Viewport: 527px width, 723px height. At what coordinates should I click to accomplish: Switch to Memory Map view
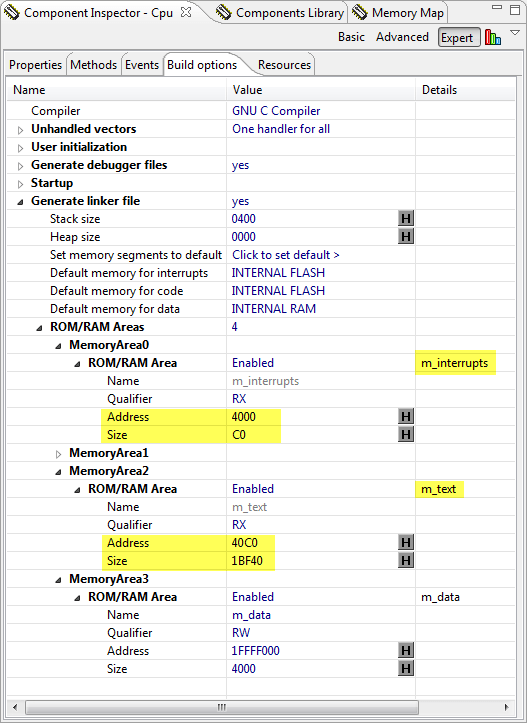(398, 13)
